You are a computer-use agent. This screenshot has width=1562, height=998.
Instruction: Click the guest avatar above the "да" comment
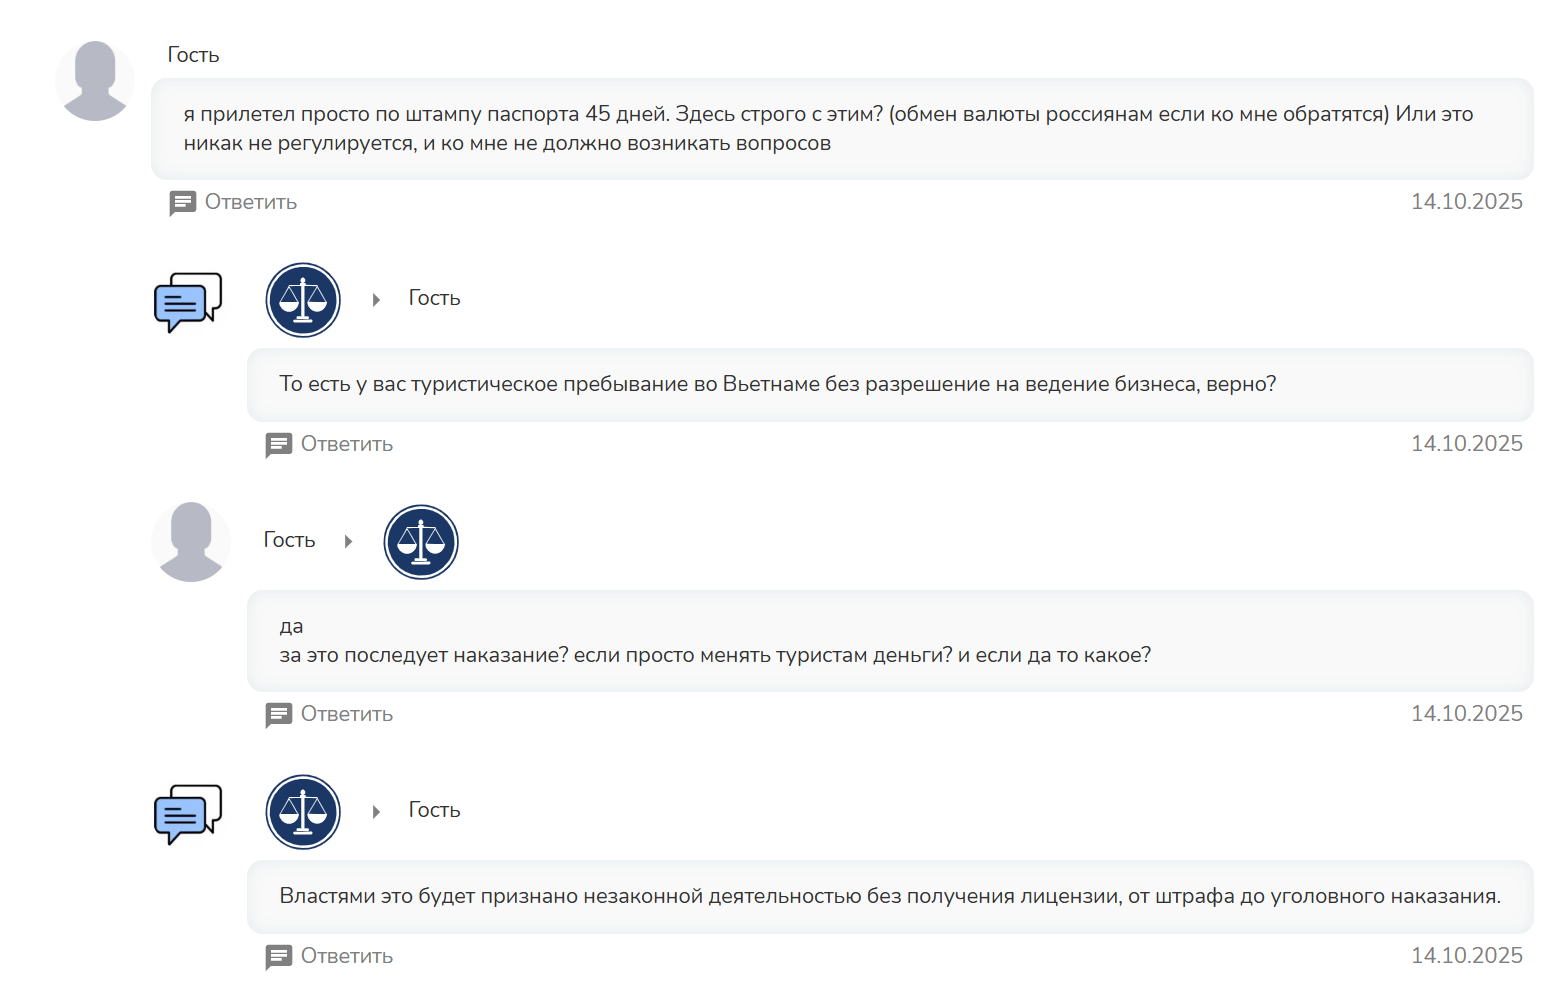(x=191, y=542)
